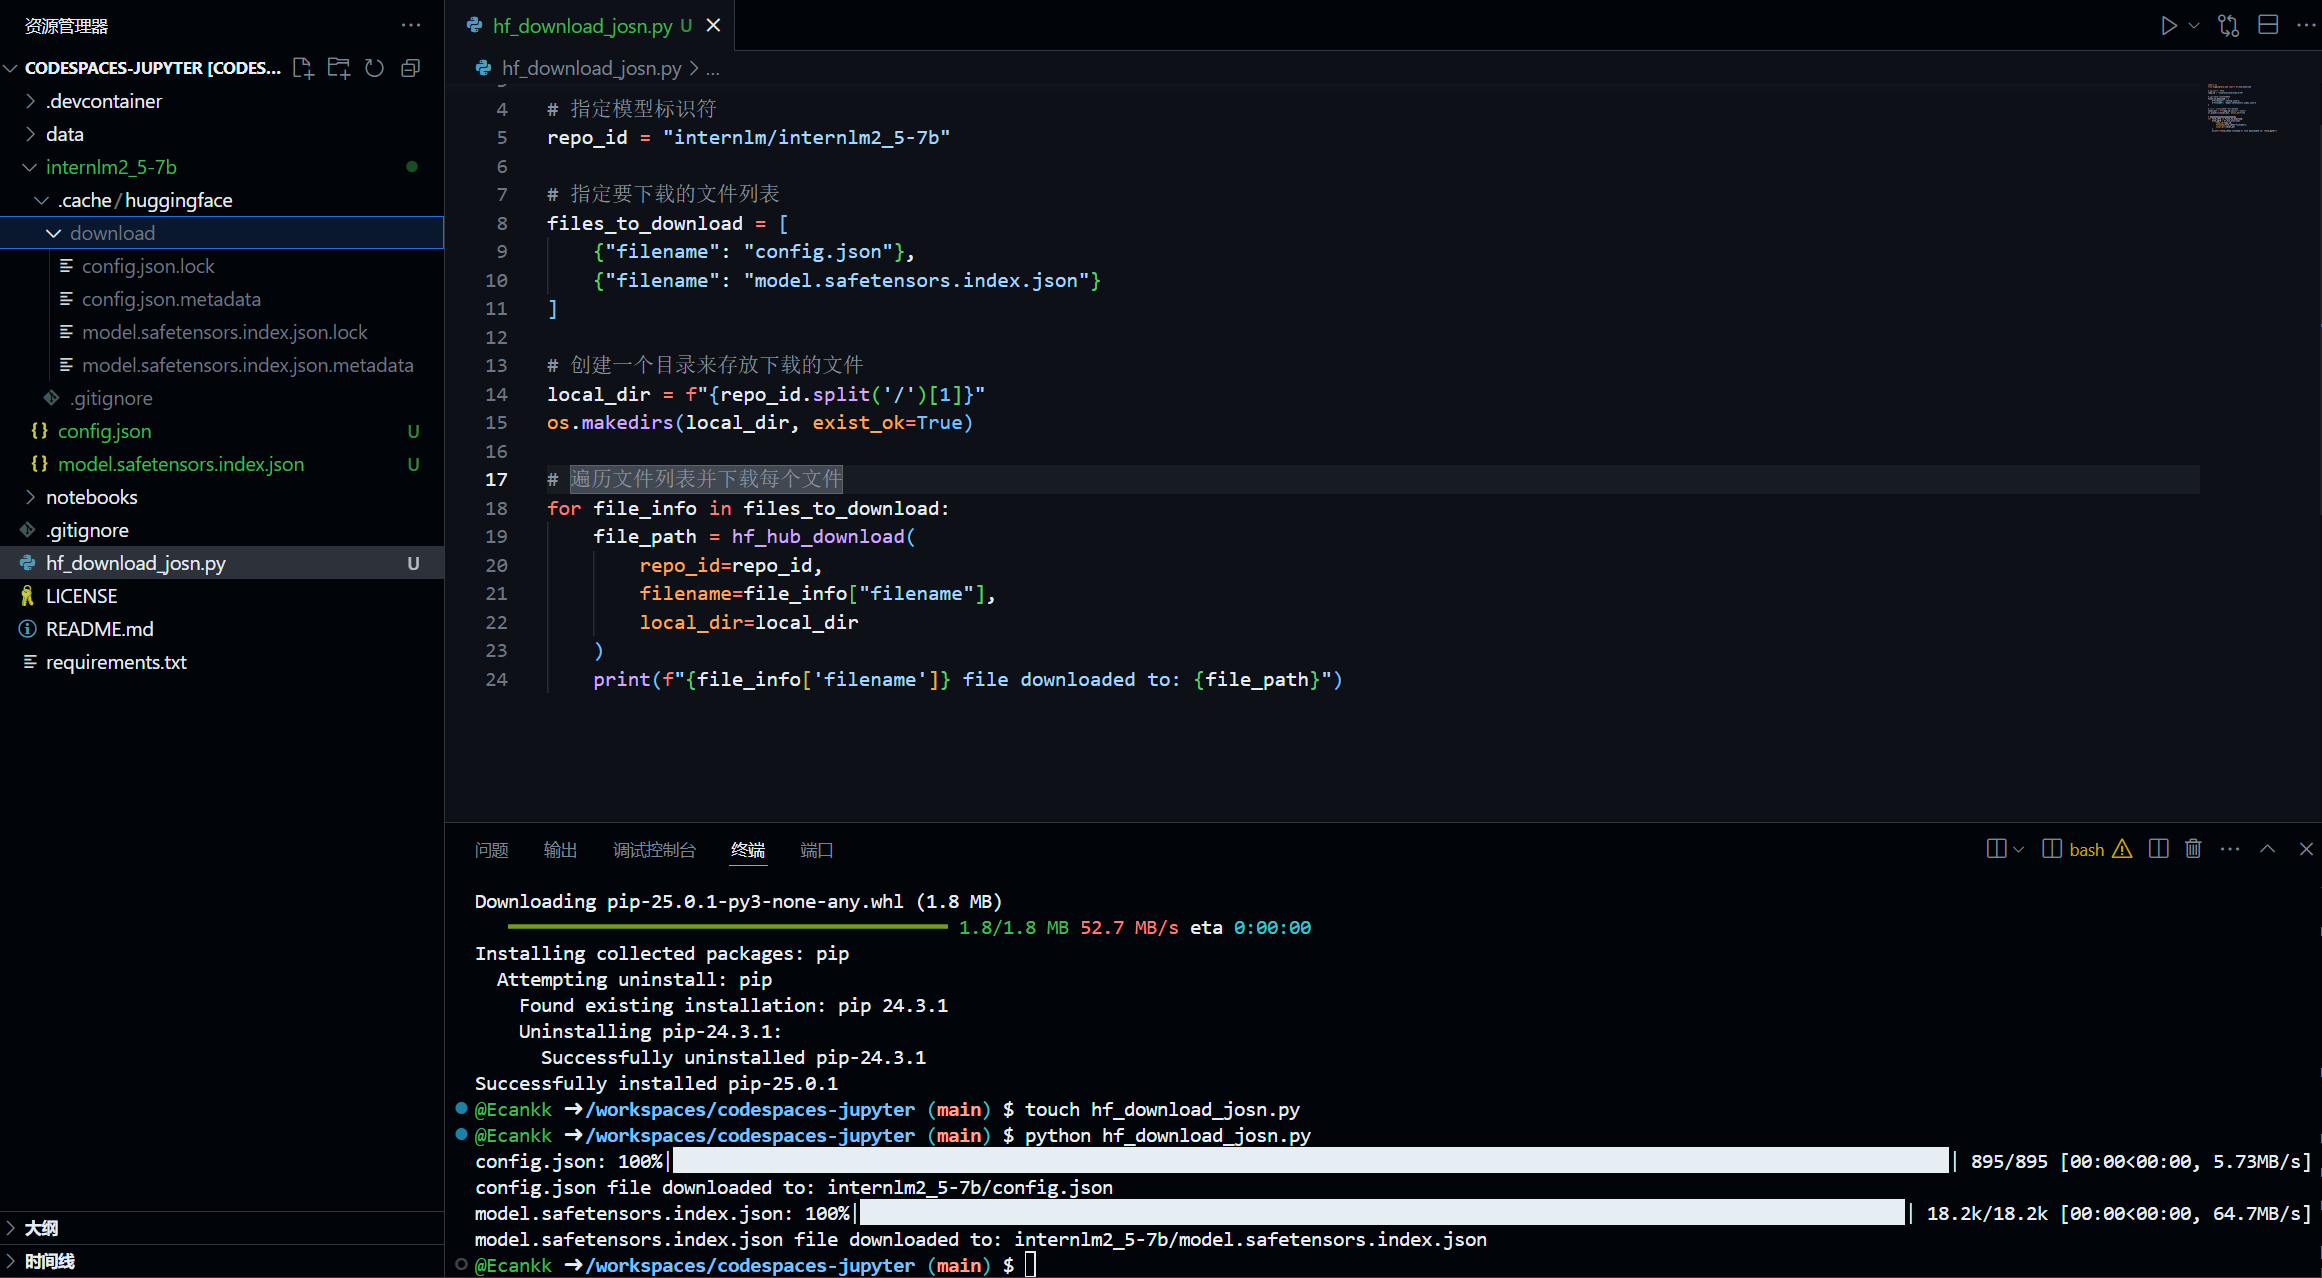Open the green config.json file
The width and height of the screenshot is (2322, 1278).
point(222,431)
